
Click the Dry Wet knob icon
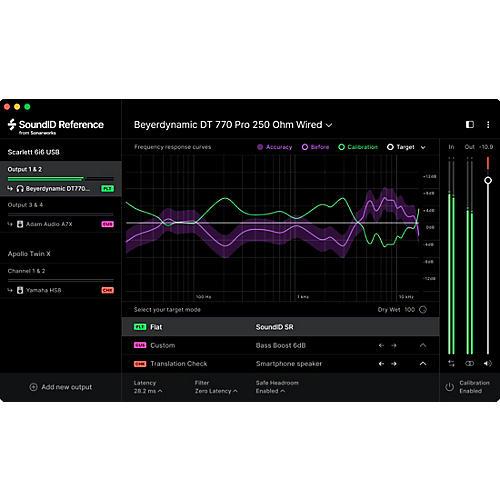[x=423, y=310]
